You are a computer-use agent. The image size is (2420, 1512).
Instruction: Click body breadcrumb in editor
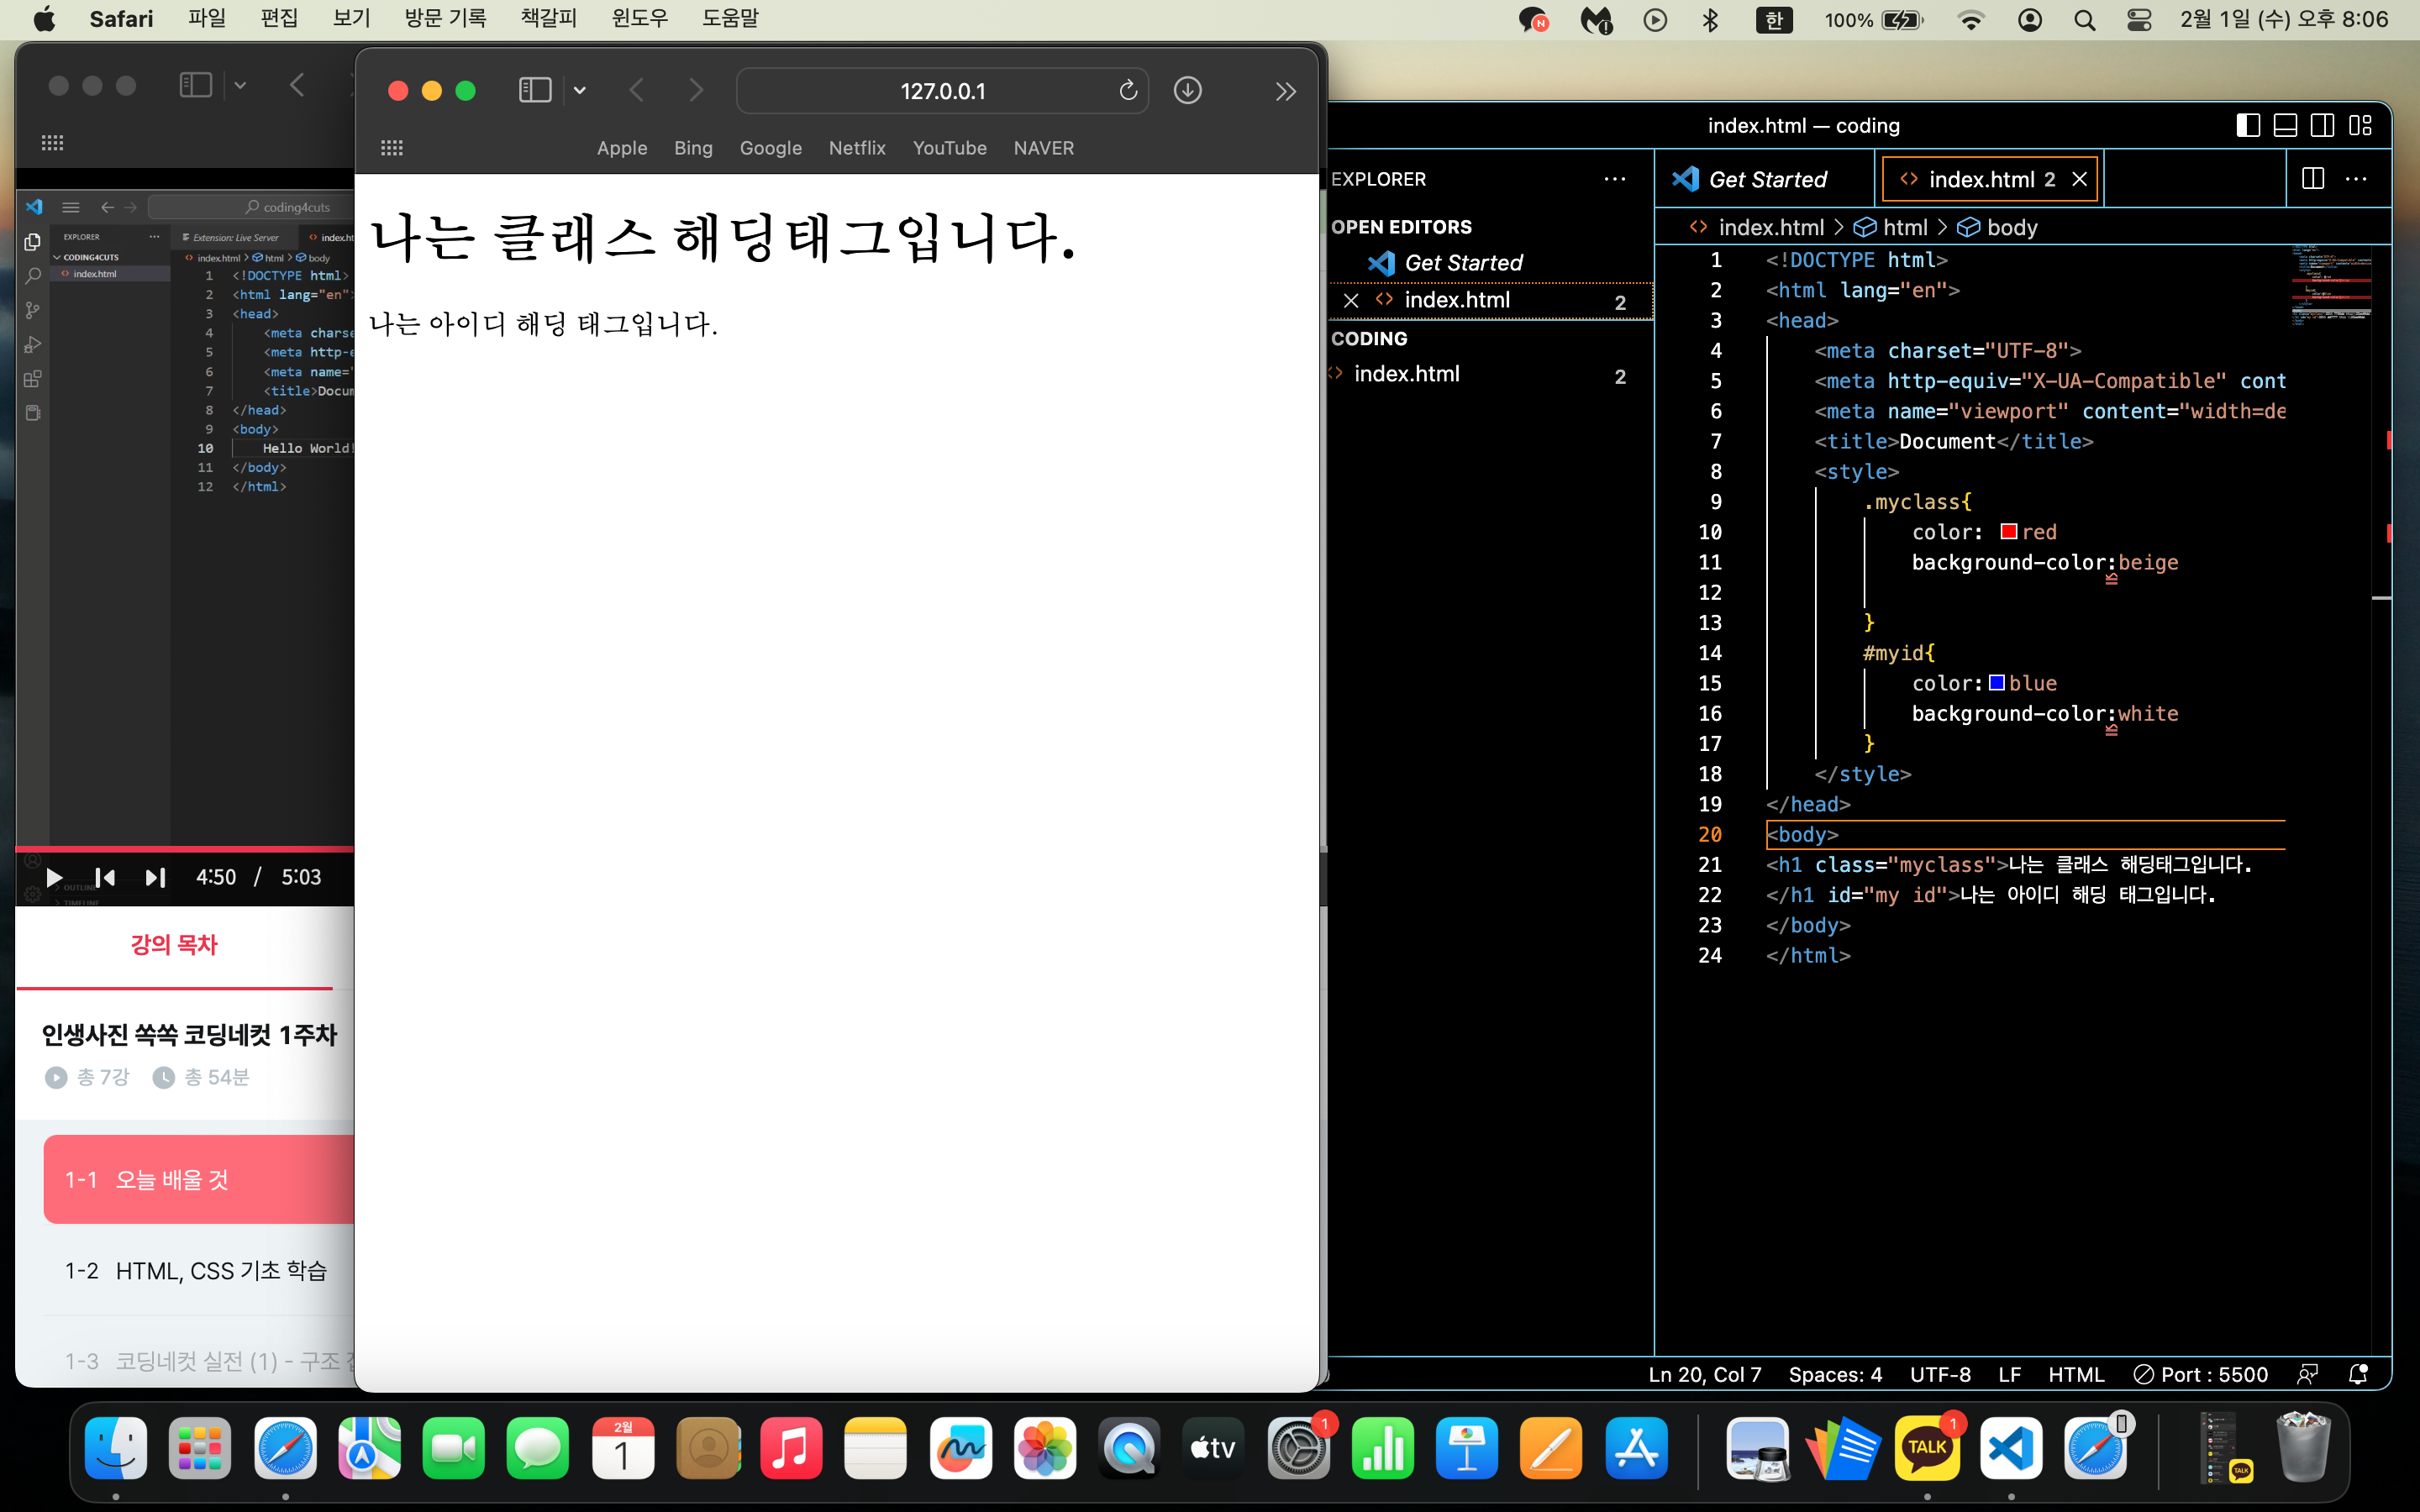(x=2011, y=228)
